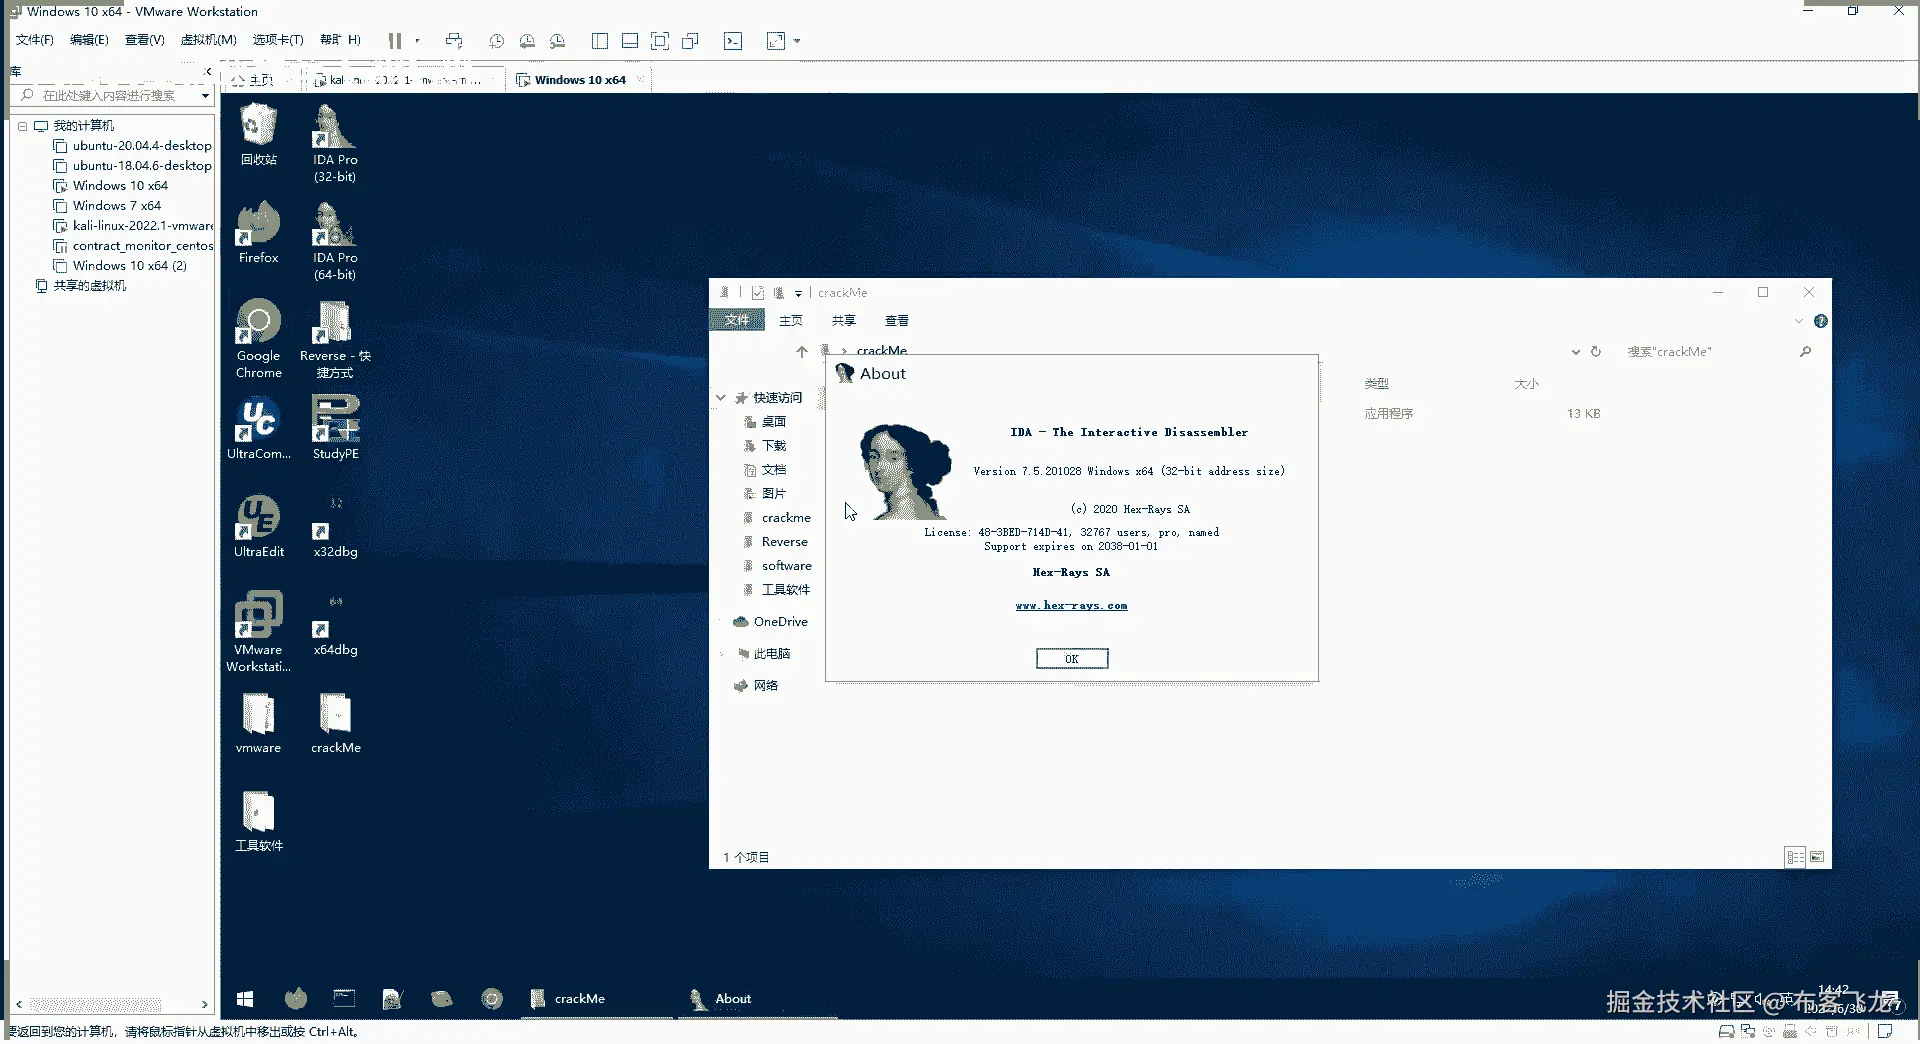Switch to the 共享 ribbon tab in Explorer

pos(844,320)
